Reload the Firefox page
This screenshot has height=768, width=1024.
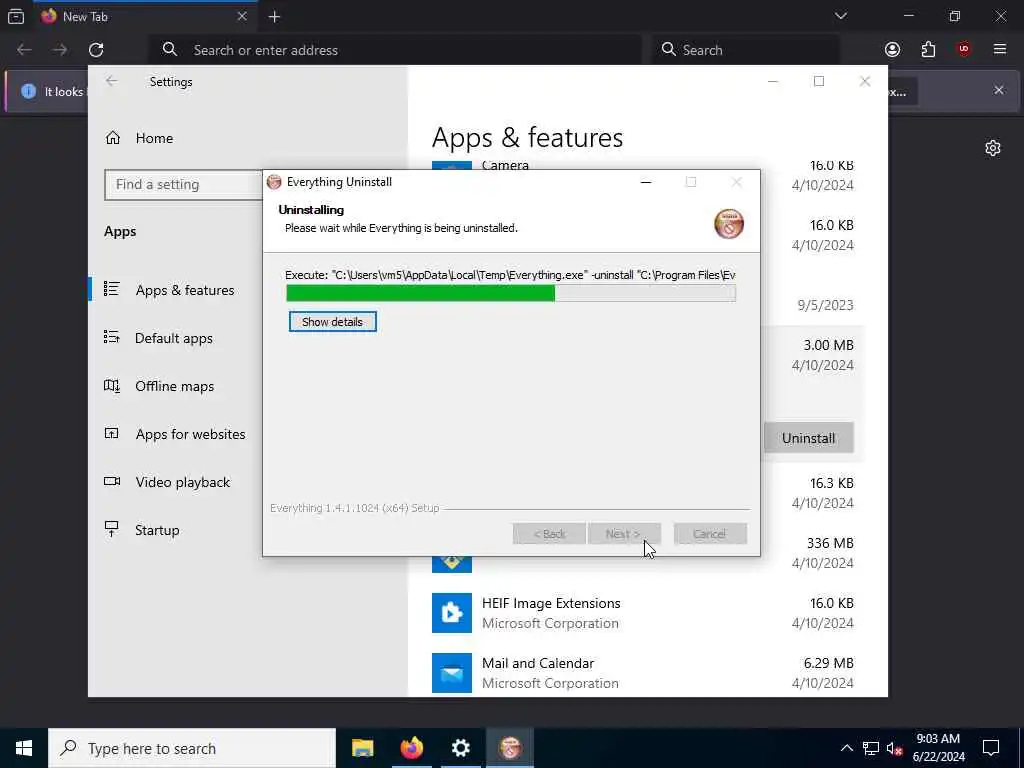coord(96,50)
